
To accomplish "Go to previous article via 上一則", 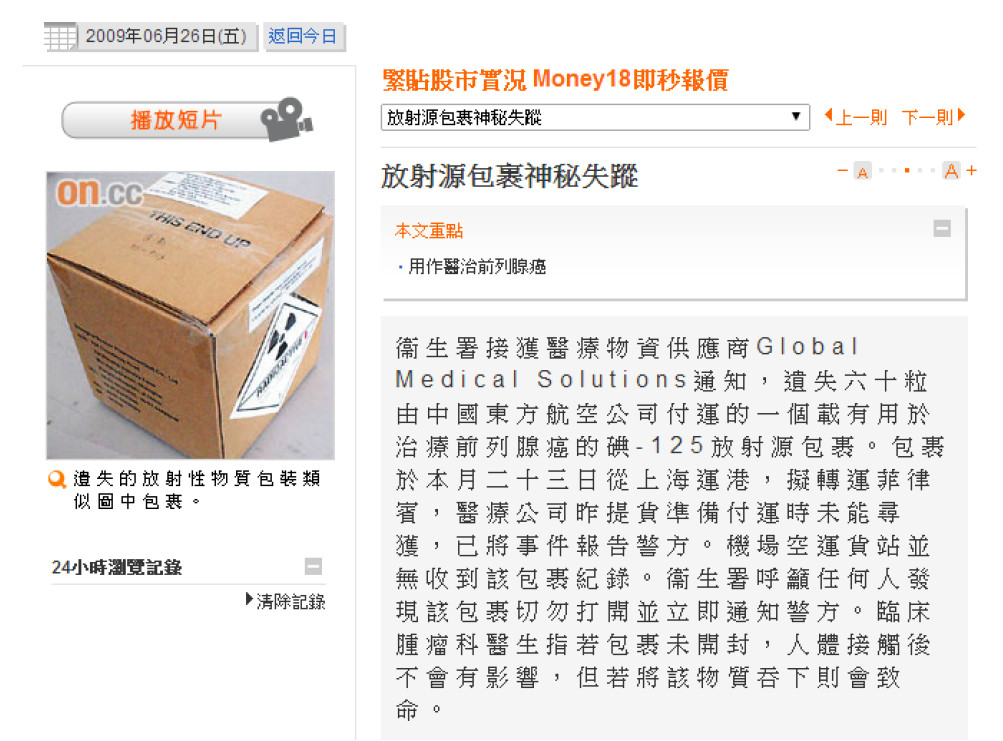I will pyautogui.click(x=861, y=117).
